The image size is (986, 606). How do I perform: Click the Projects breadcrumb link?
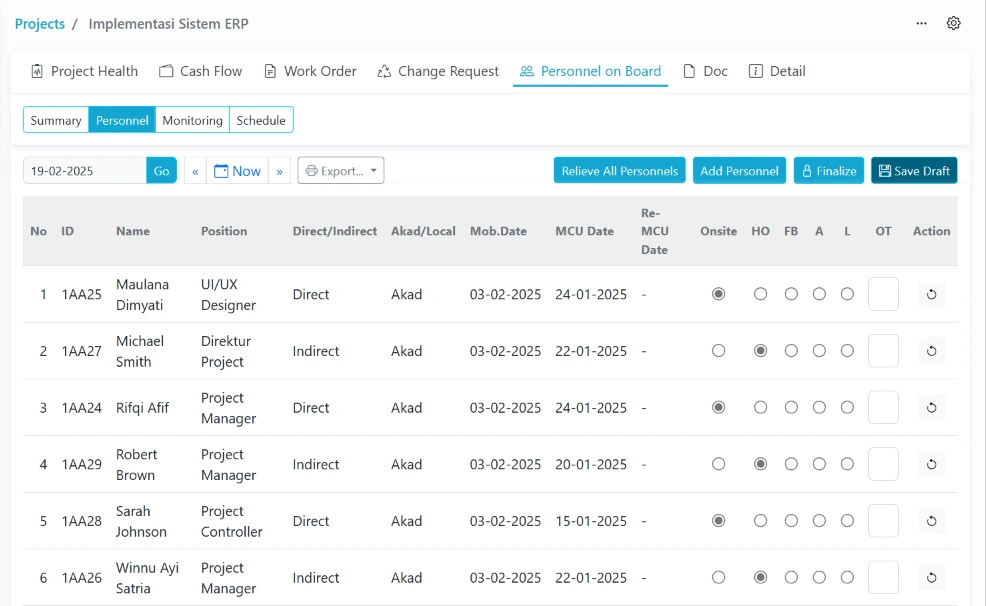click(x=40, y=23)
